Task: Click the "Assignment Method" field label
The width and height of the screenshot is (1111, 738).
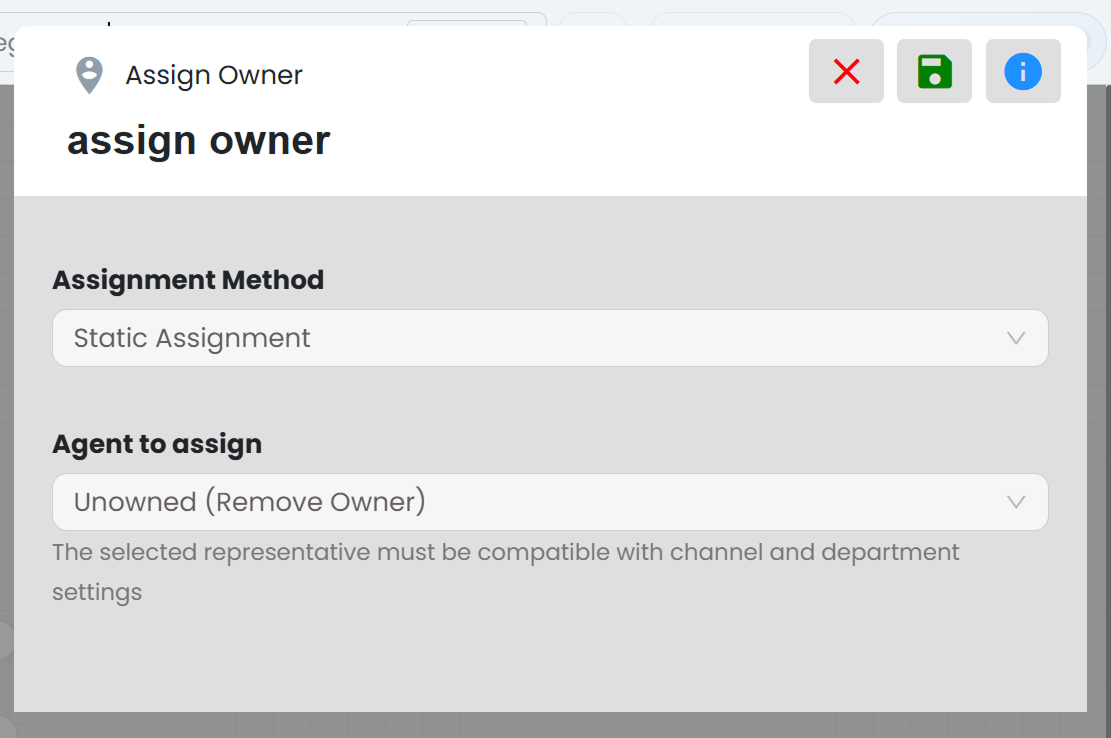Action: click(188, 280)
